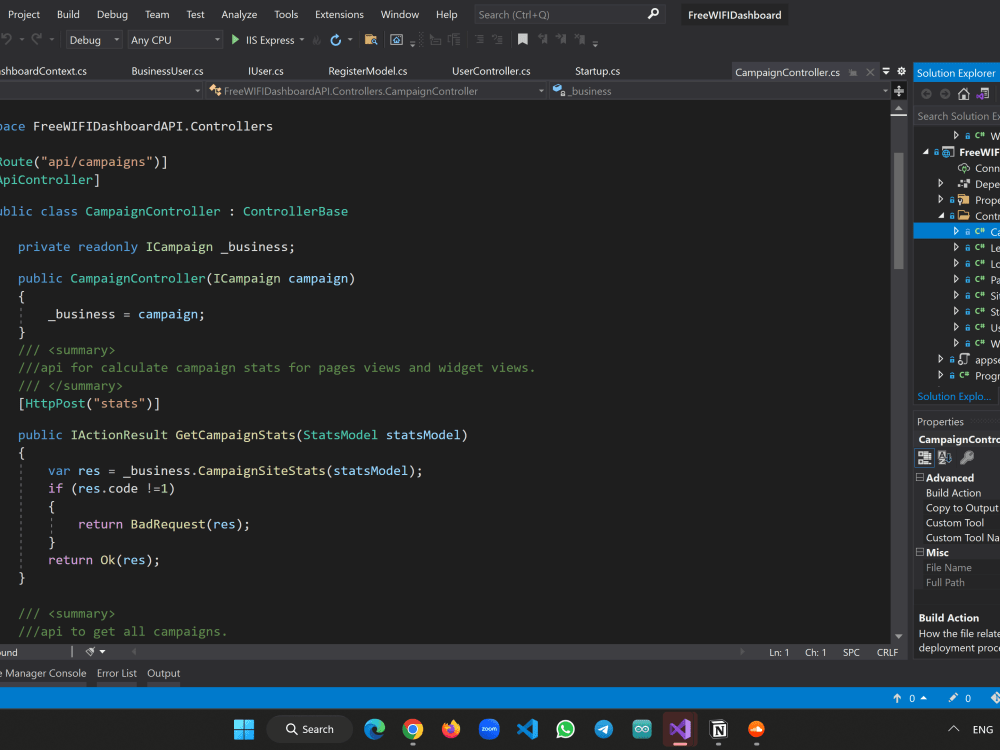Expand the Dependencies node in Solution Explorer
The image size is (1000, 750).
[x=940, y=183]
